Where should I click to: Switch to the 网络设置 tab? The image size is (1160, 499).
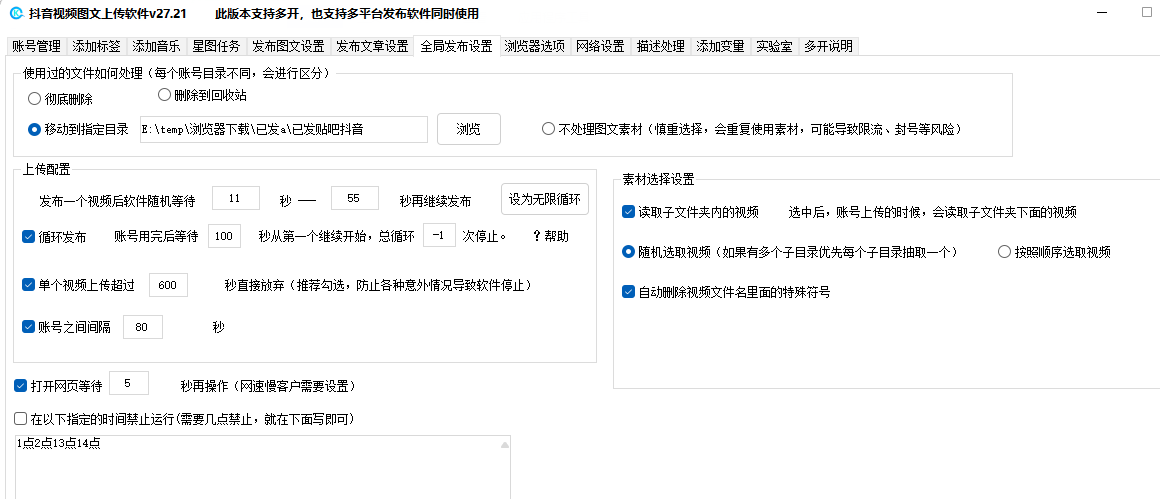pos(600,46)
